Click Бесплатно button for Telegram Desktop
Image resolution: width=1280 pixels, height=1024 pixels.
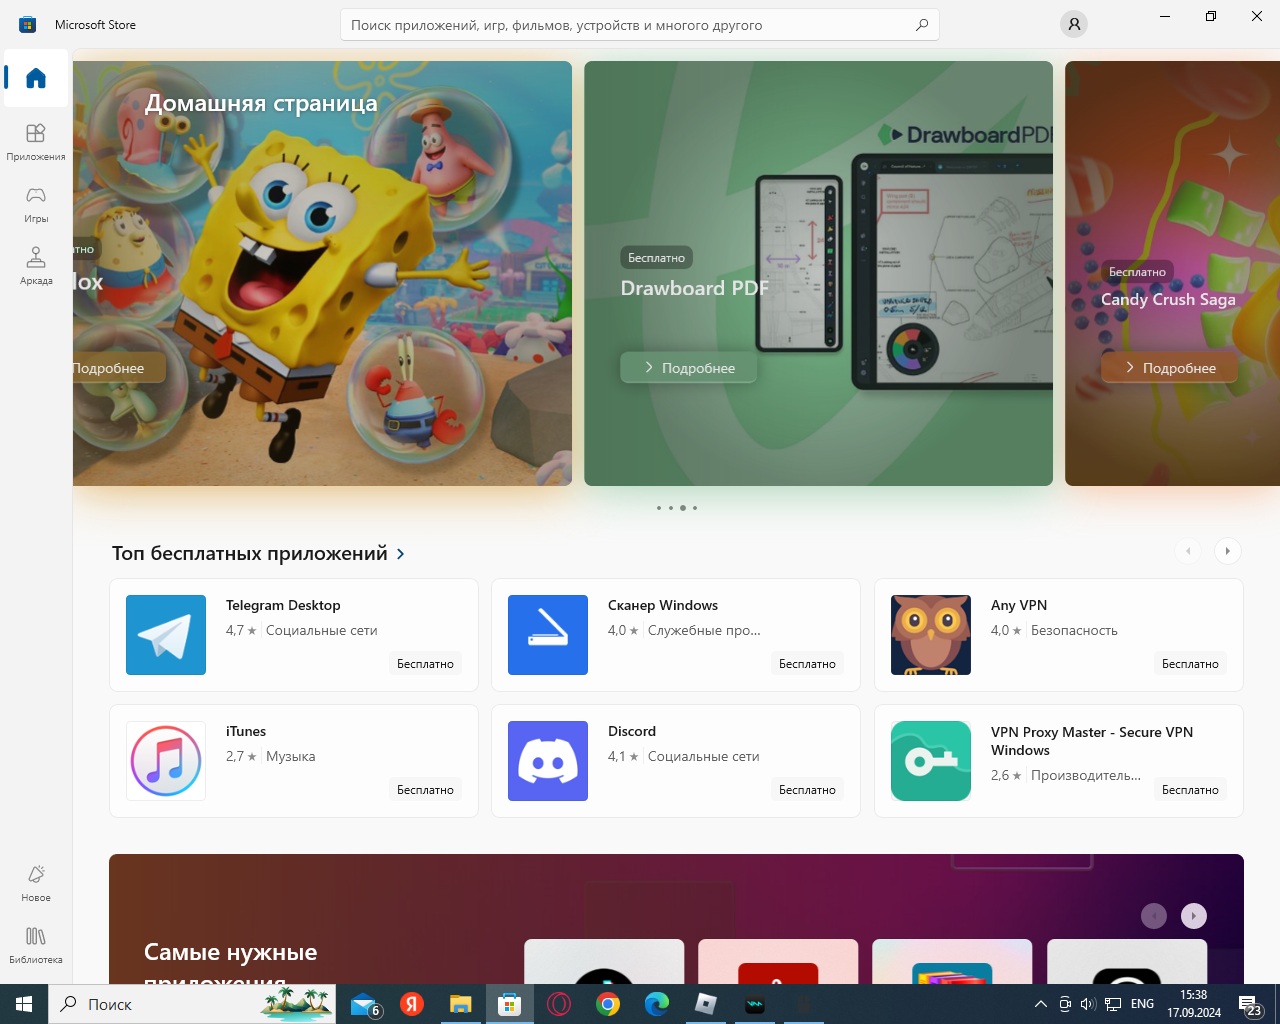[x=425, y=664]
